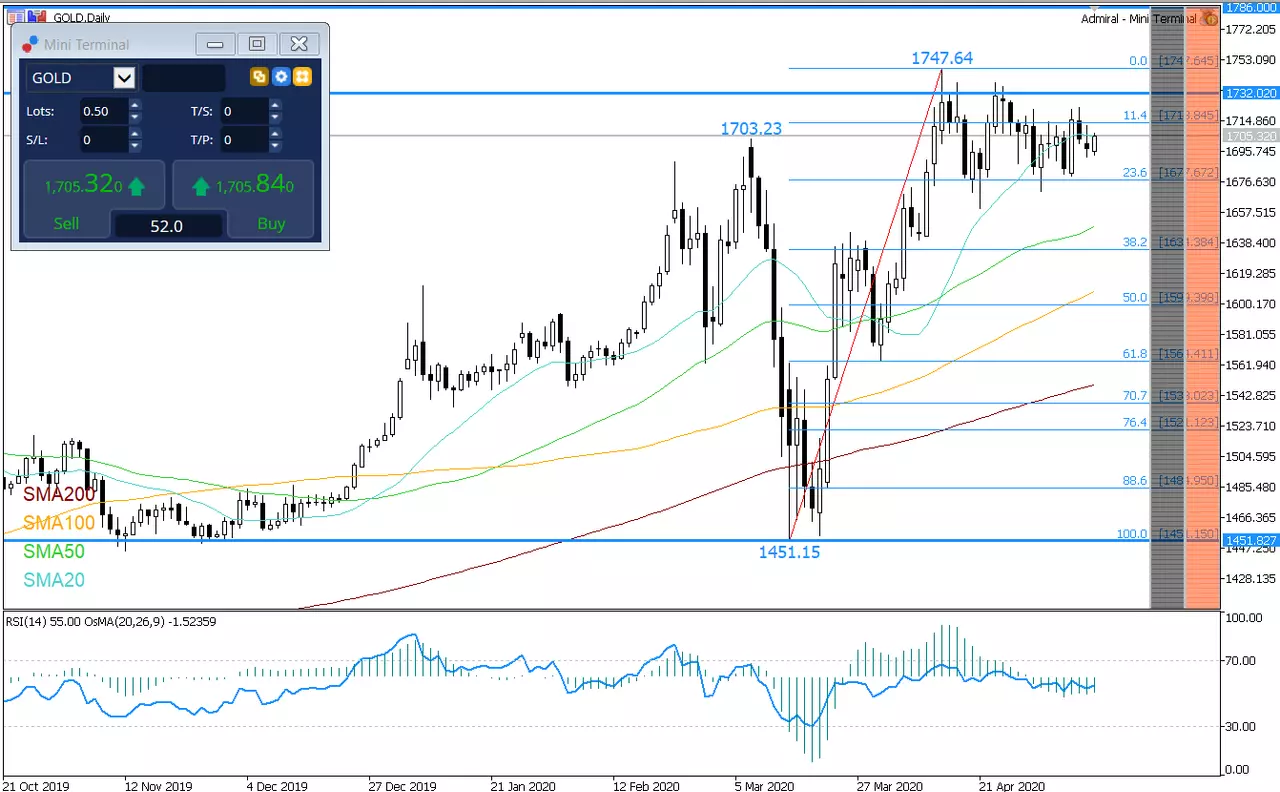The width and height of the screenshot is (1280, 792).
Task: Click the blue bar-chart icon before GOLD,Daily
Action: click(x=37, y=17)
